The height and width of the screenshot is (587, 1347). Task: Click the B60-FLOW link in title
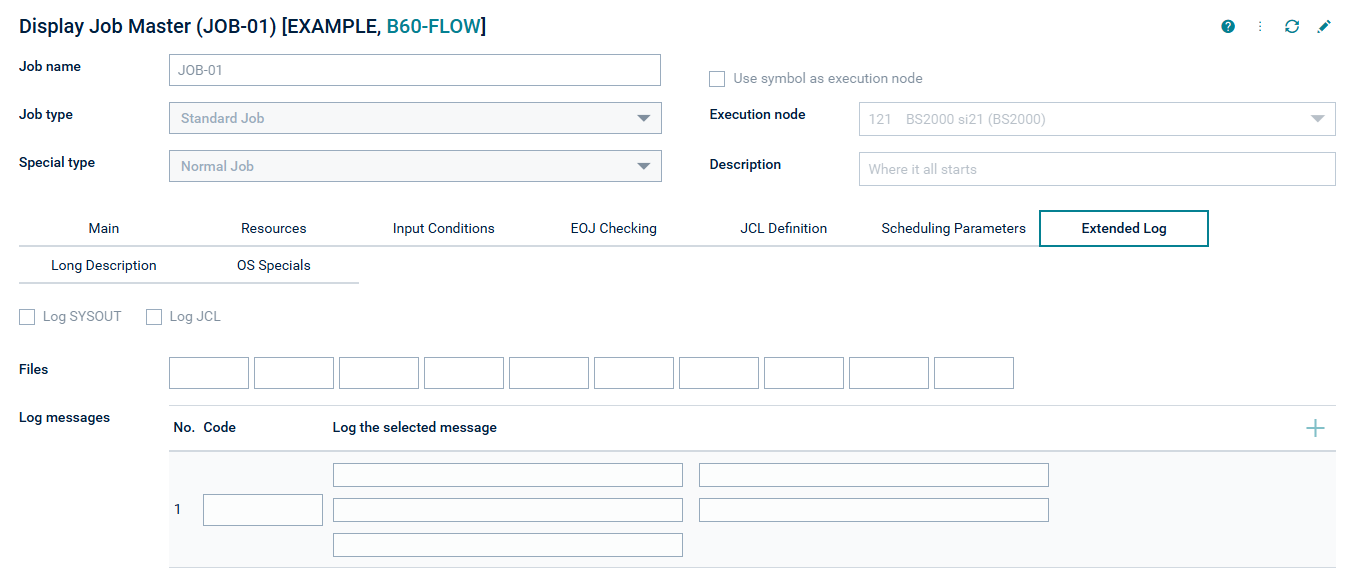point(433,27)
